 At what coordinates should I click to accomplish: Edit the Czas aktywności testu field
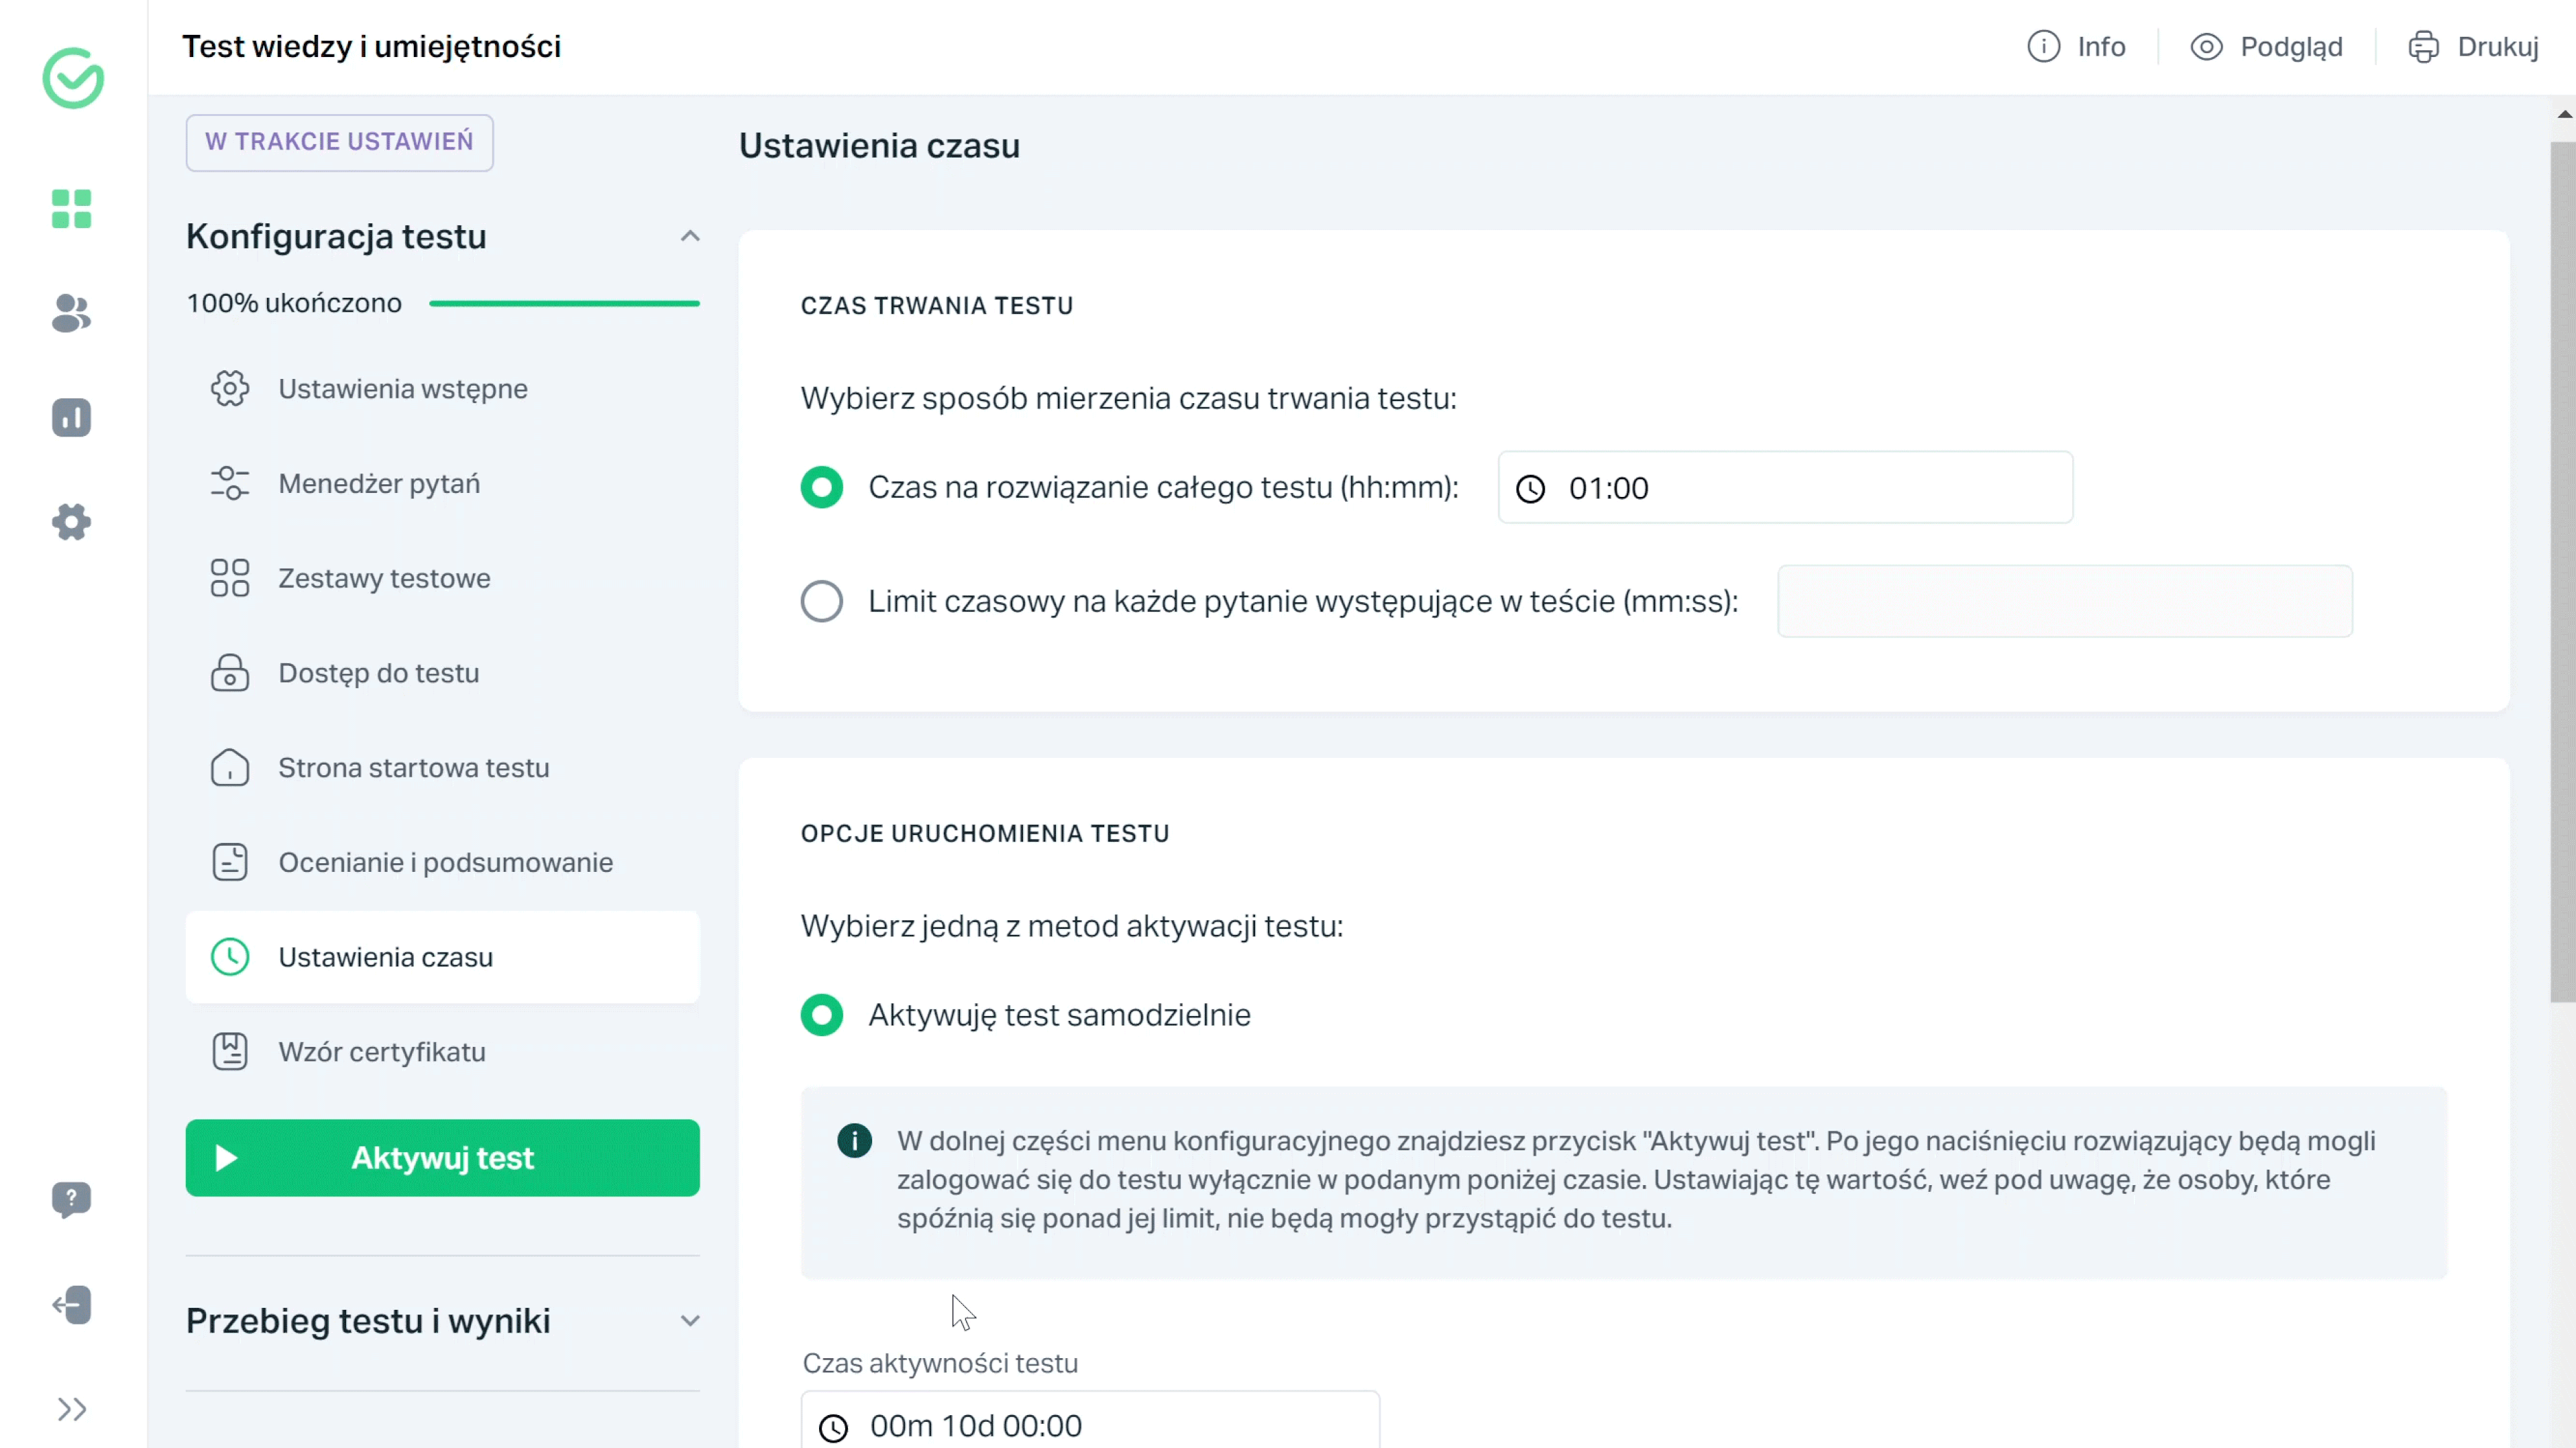(1090, 1427)
